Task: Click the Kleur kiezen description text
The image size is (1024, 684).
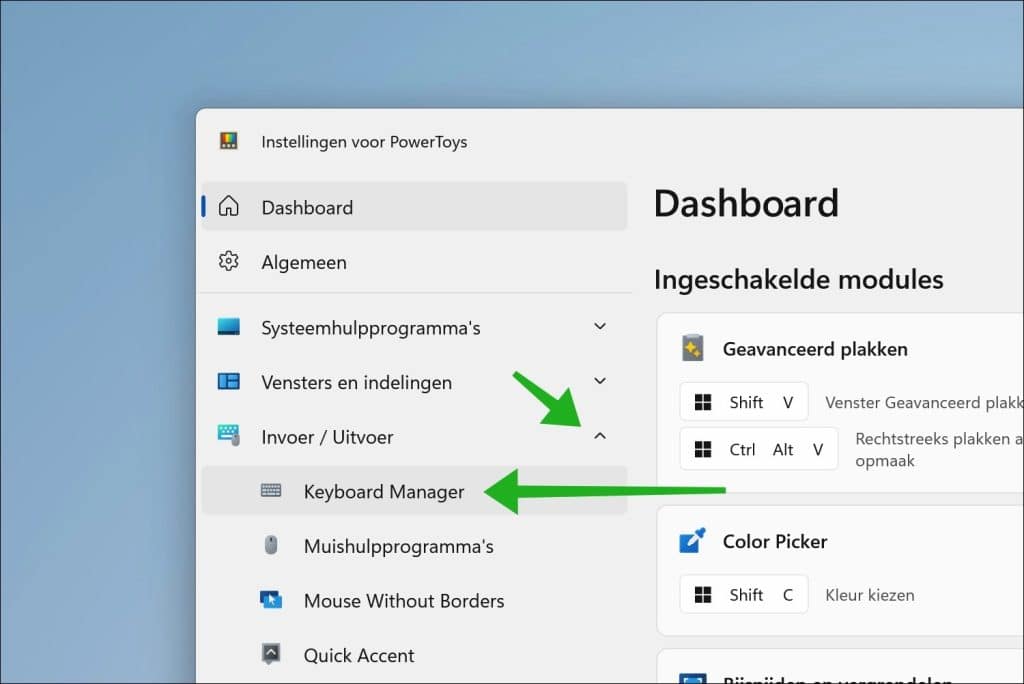Action: (x=870, y=595)
